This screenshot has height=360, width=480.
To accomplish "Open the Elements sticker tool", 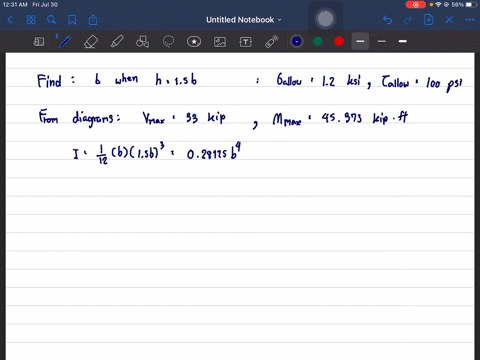I will [x=194, y=42].
